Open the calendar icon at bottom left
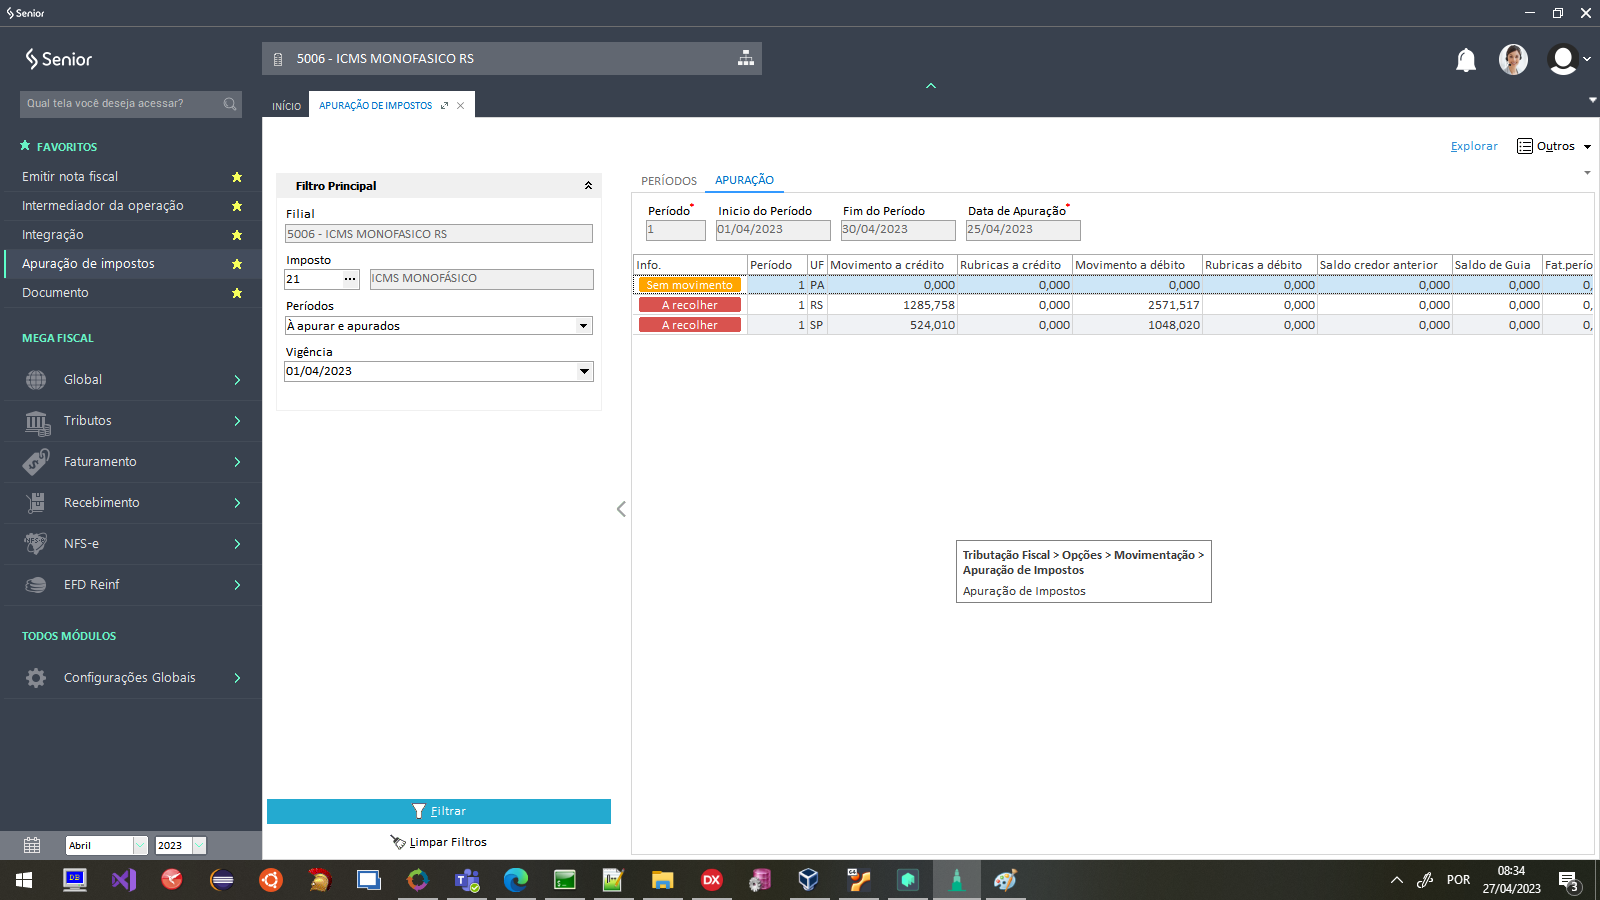The image size is (1600, 900). pyautogui.click(x=32, y=845)
